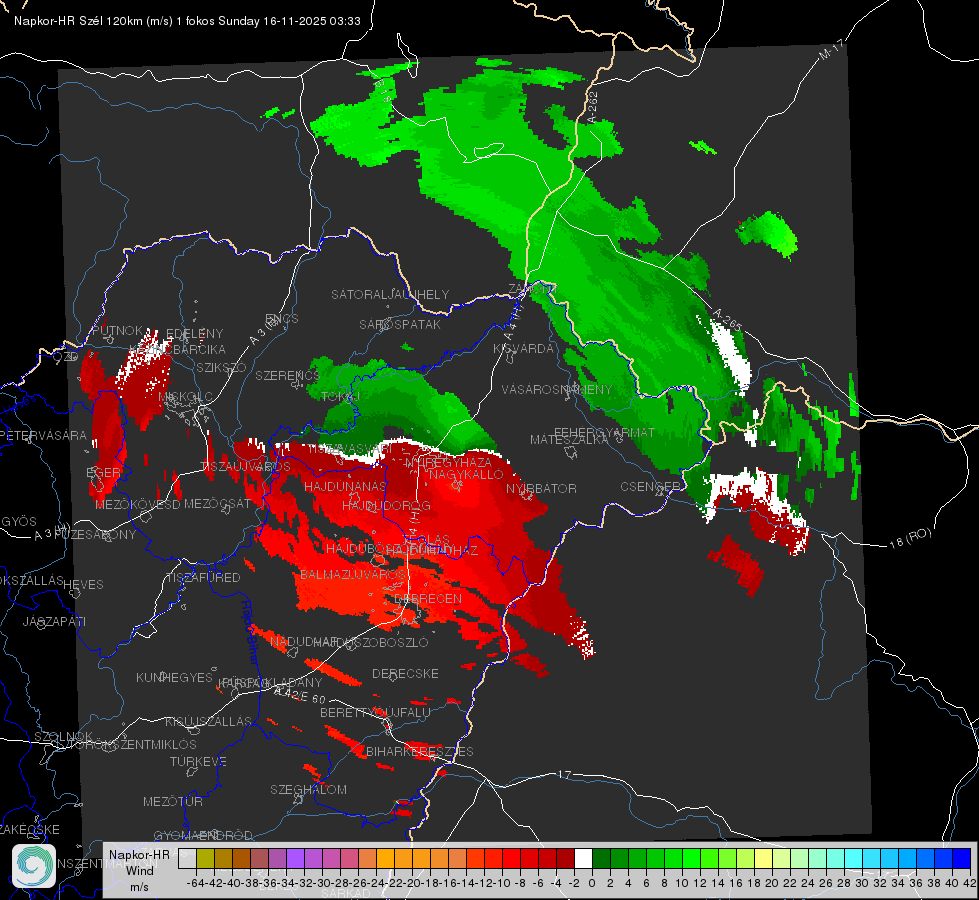Click the DEBRECEN city label
The width and height of the screenshot is (979, 900).
(428, 598)
